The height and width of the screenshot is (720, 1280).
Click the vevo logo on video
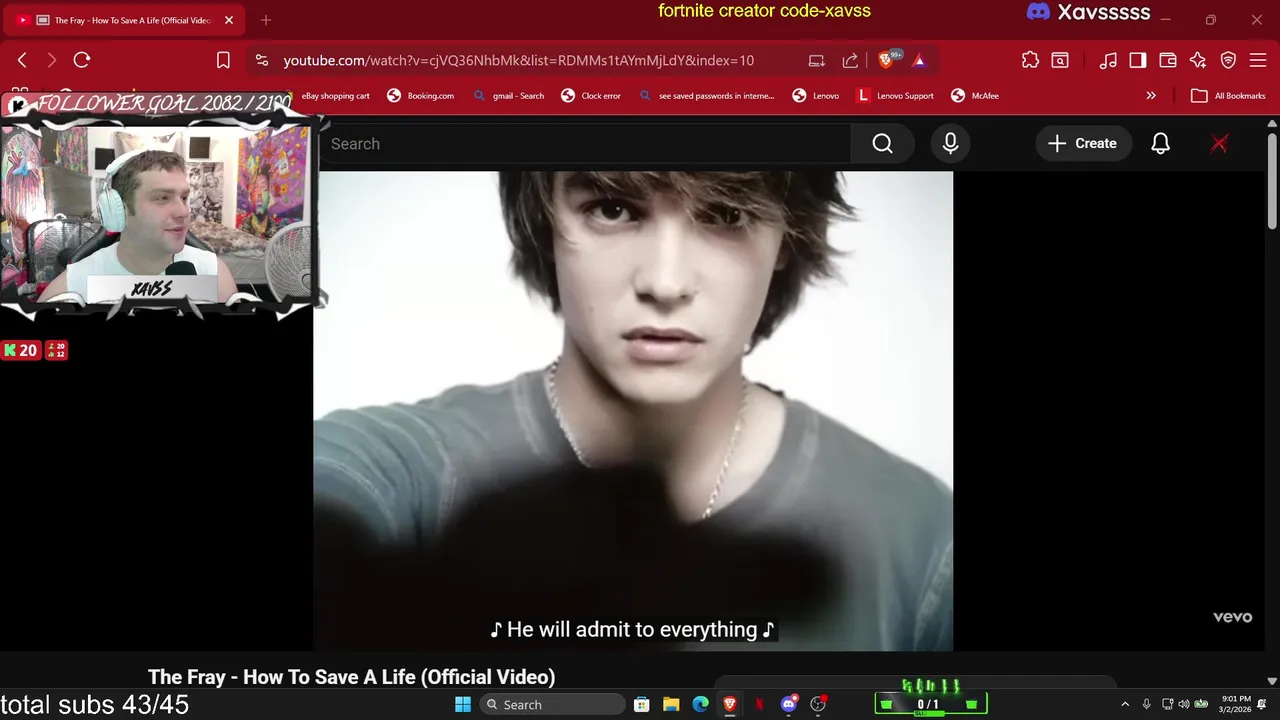coord(1232,617)
